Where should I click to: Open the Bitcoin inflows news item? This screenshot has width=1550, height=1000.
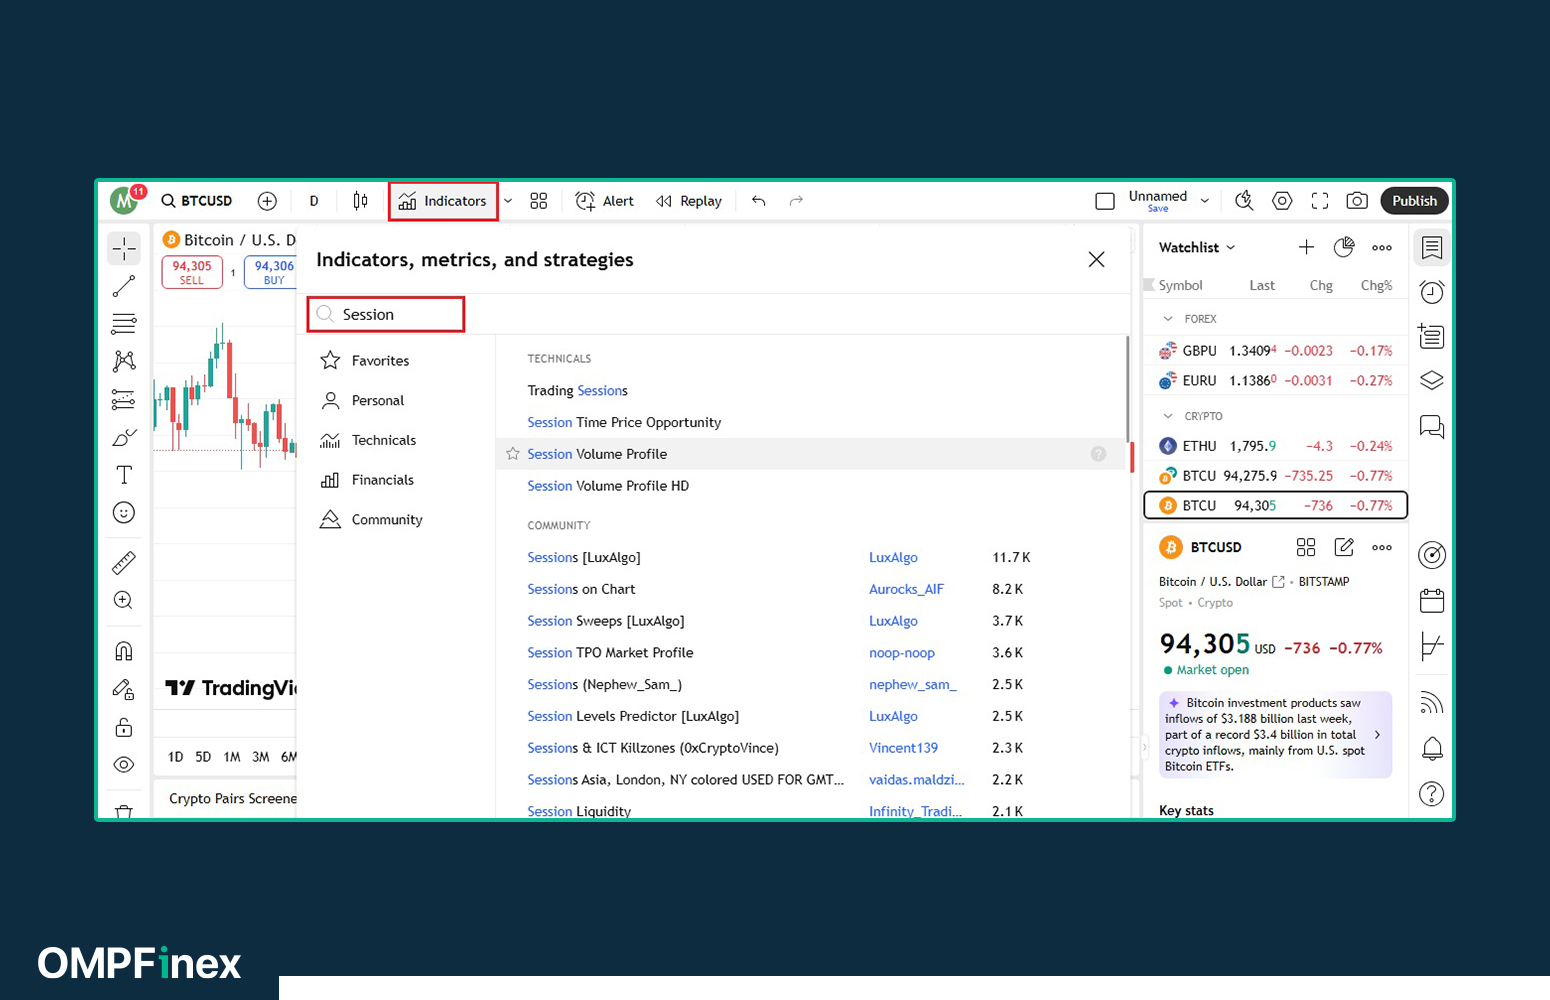[x=1275, y=734]
